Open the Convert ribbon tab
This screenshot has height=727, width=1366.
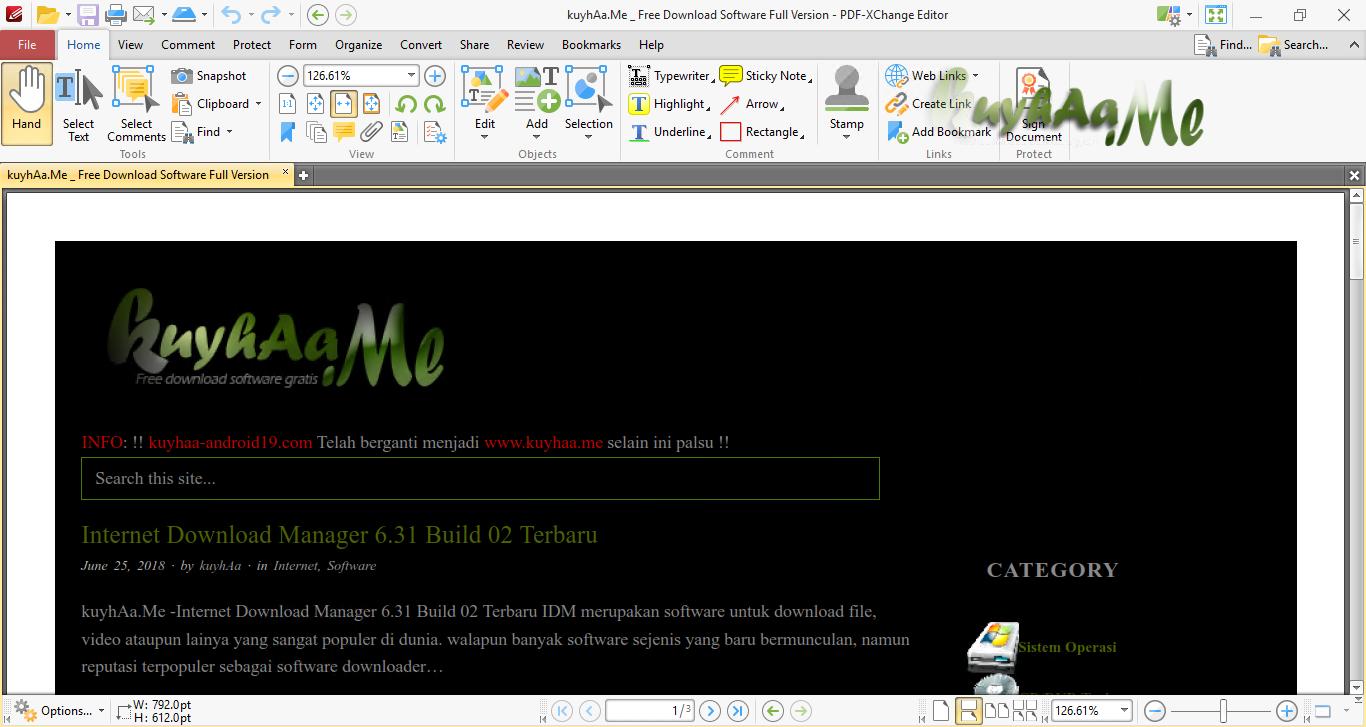(421, 45)
